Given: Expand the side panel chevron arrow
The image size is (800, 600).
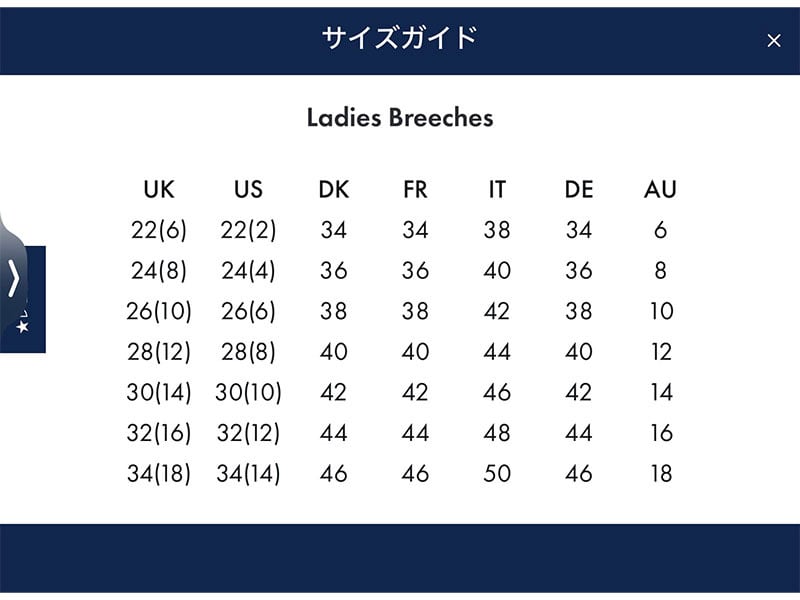Looking at the screenshot, I should click(x=14, y=278).
